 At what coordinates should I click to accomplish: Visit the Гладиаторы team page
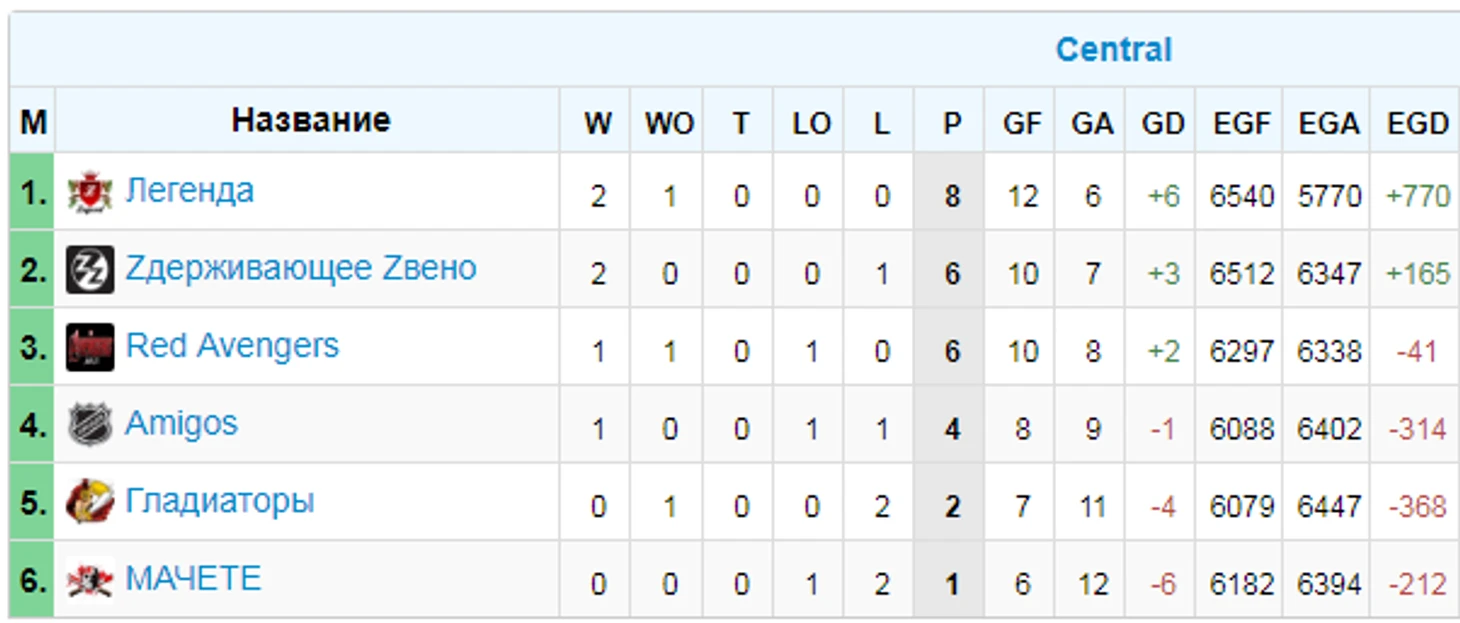tap(219, 501)
